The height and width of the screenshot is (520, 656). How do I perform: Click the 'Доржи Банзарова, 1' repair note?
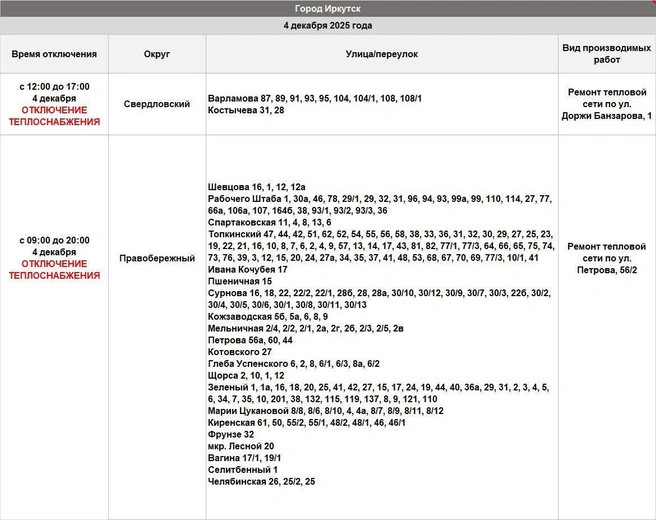coord(607,116)
